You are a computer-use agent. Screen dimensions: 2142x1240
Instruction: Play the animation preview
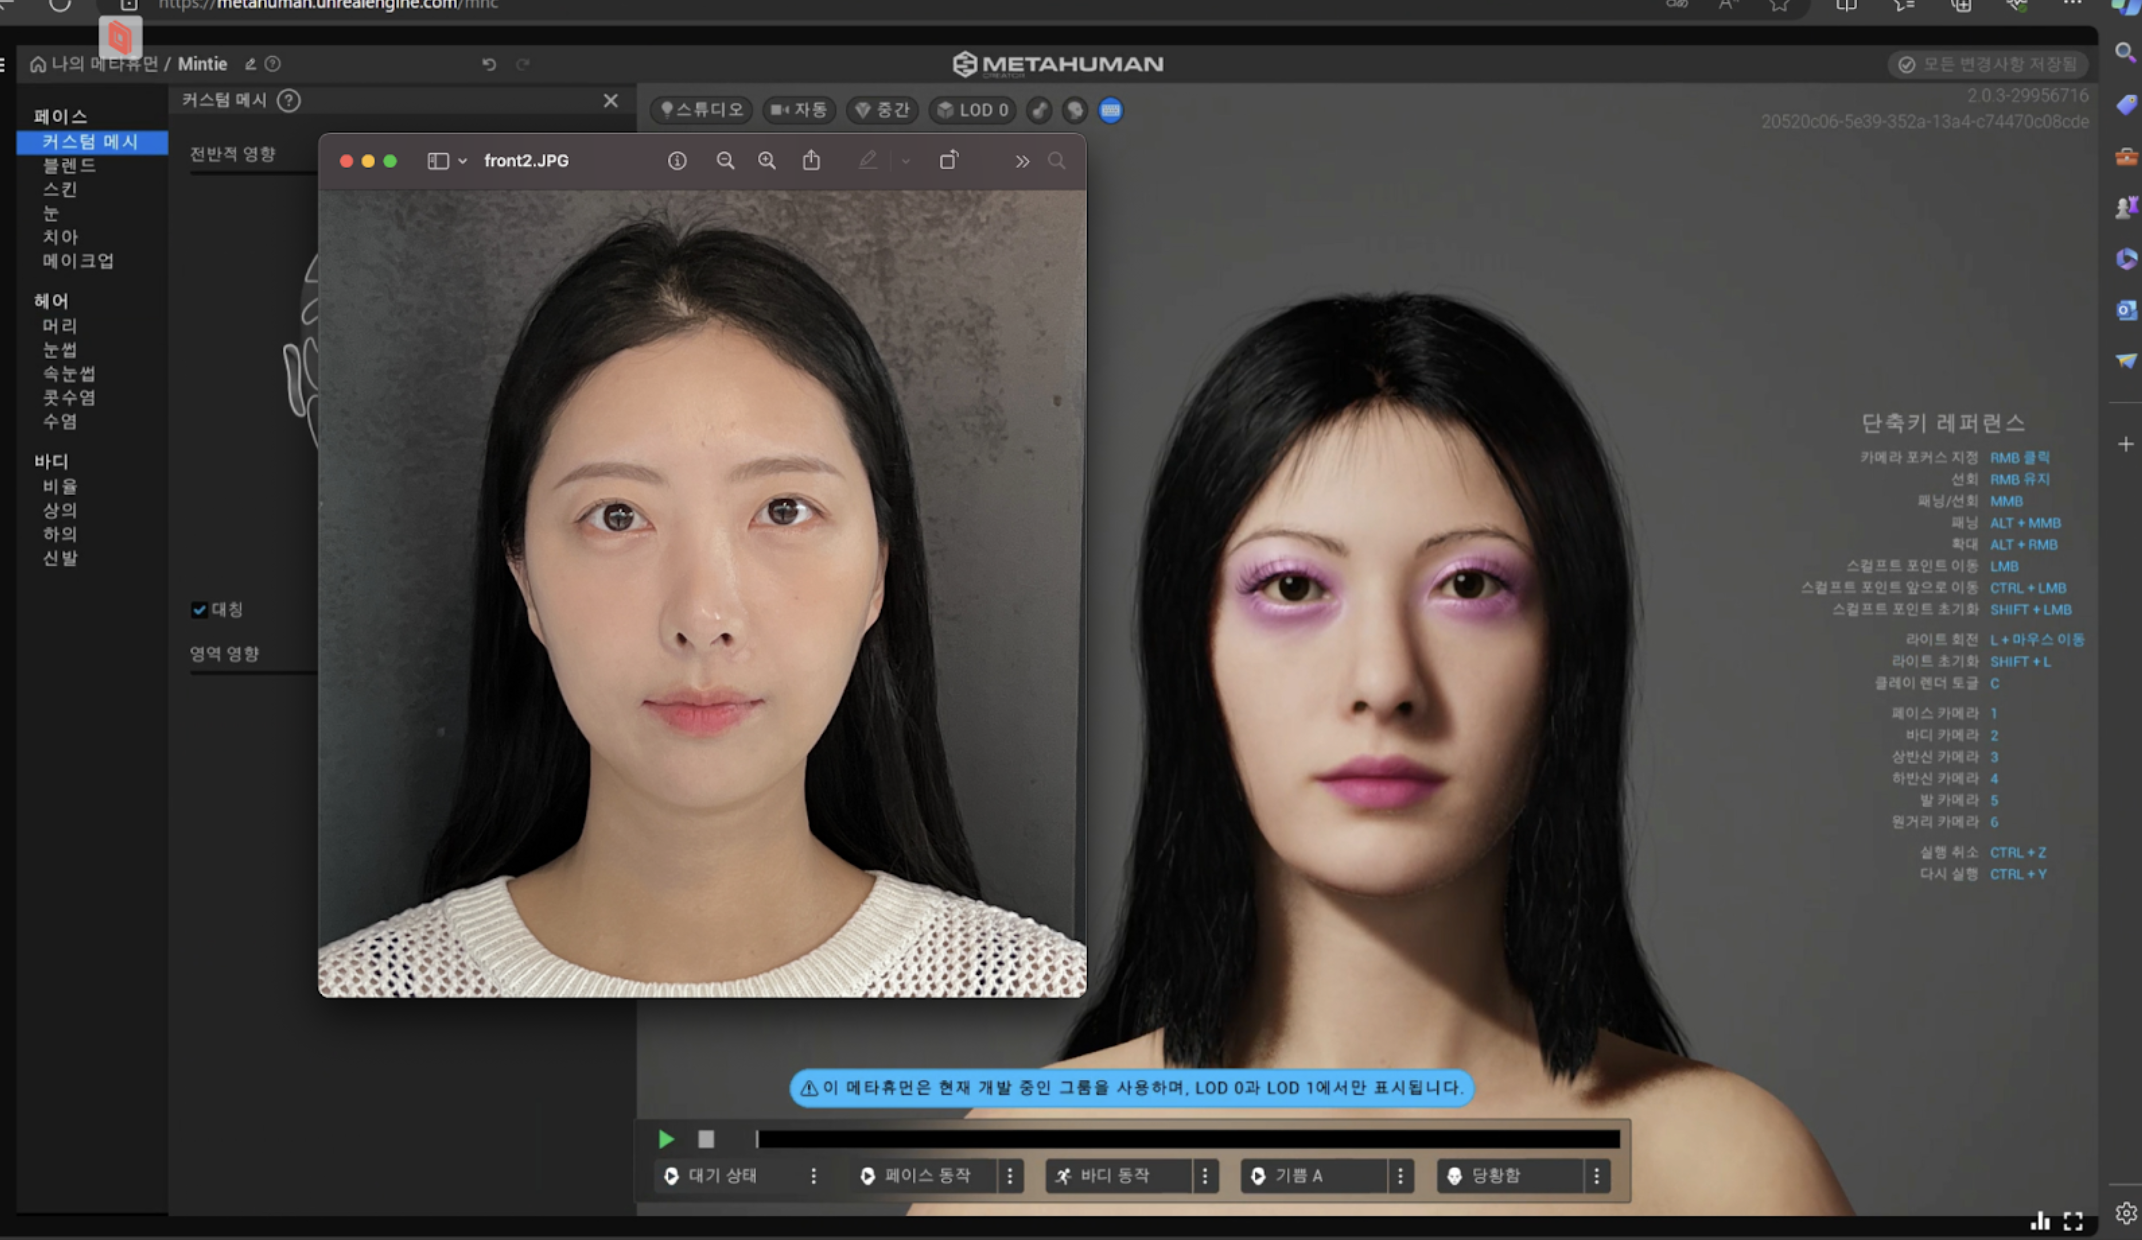666,1139
